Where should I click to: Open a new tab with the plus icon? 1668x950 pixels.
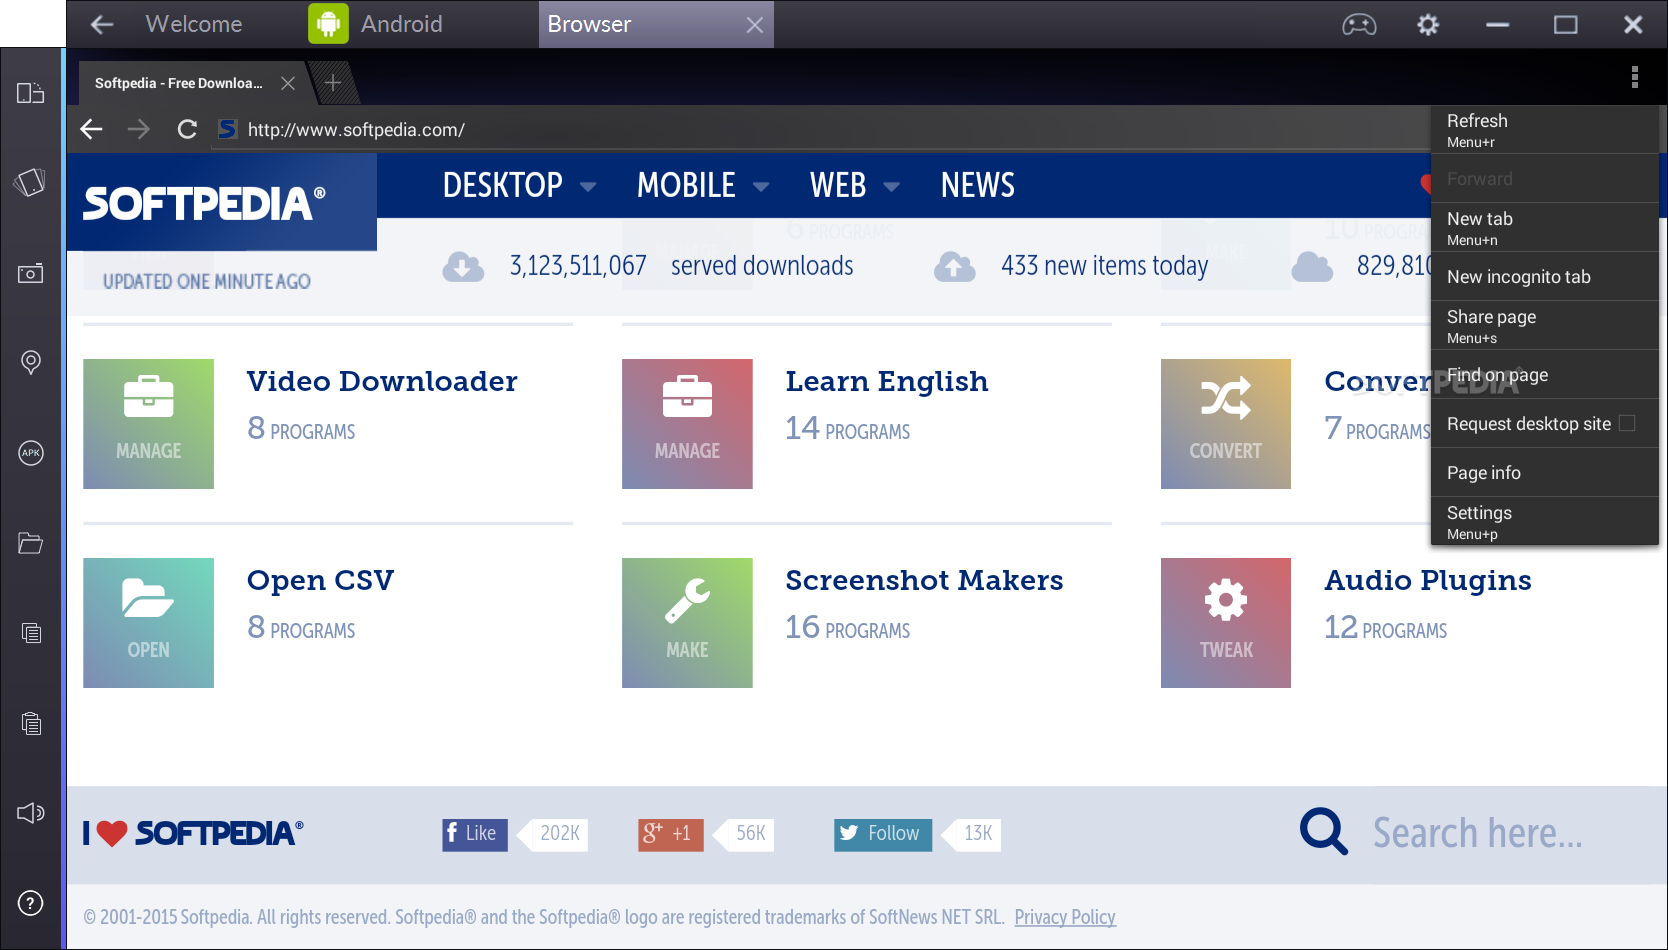coord(333,83)
